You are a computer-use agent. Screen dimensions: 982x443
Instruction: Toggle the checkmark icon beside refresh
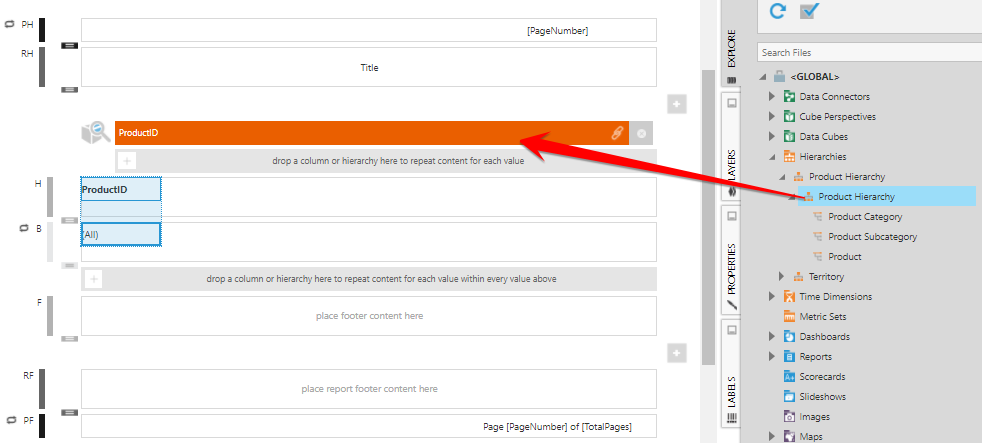(x=809, y=11)
